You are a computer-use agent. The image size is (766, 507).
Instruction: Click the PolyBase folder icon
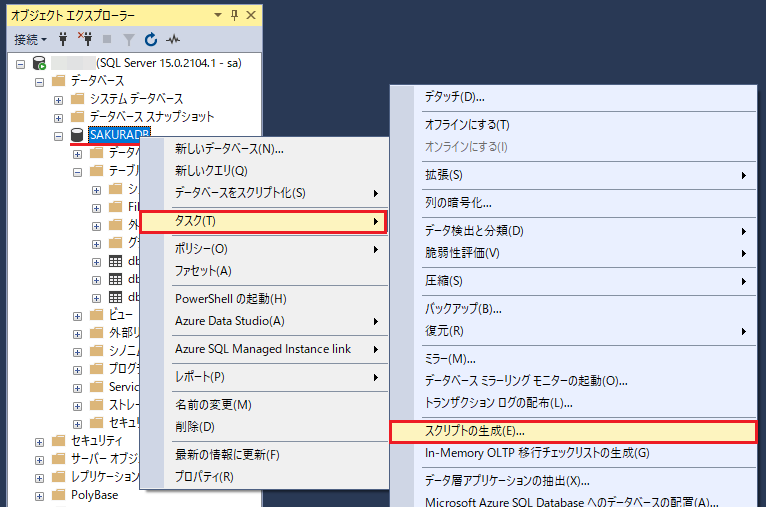click(58, 495)
